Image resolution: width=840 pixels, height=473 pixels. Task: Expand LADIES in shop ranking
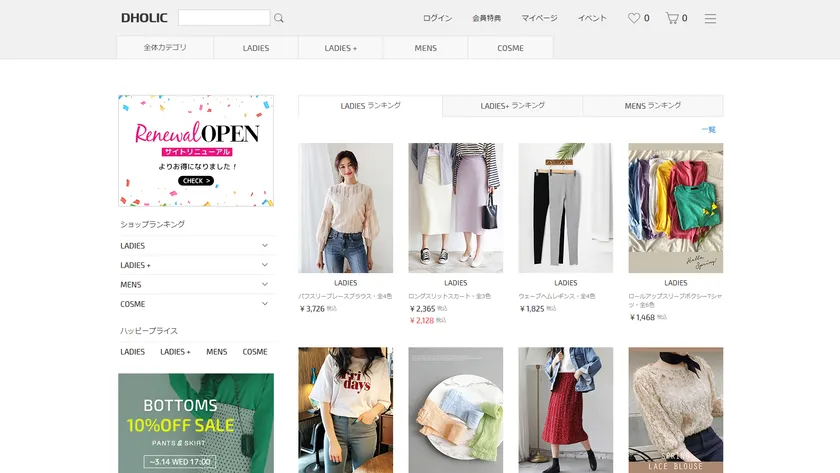pyautogui.click(x=196, y=245)
